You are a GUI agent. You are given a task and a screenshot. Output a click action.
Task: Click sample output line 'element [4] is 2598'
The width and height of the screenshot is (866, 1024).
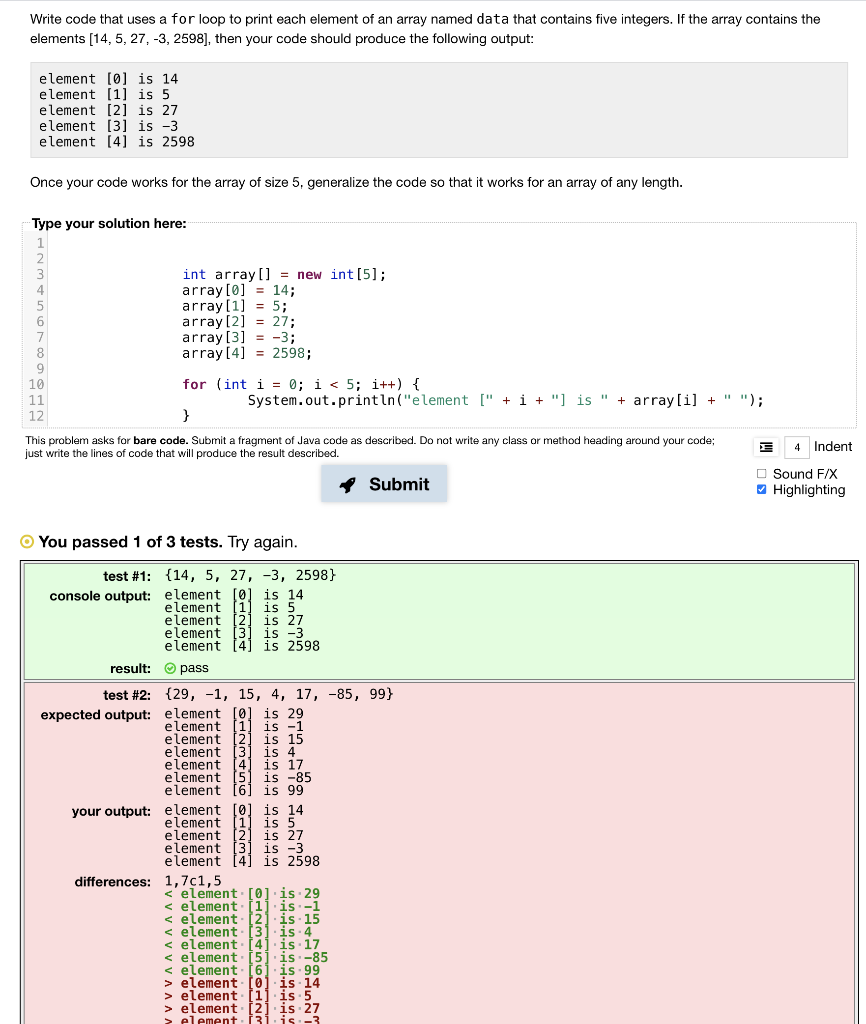(117, 142)
